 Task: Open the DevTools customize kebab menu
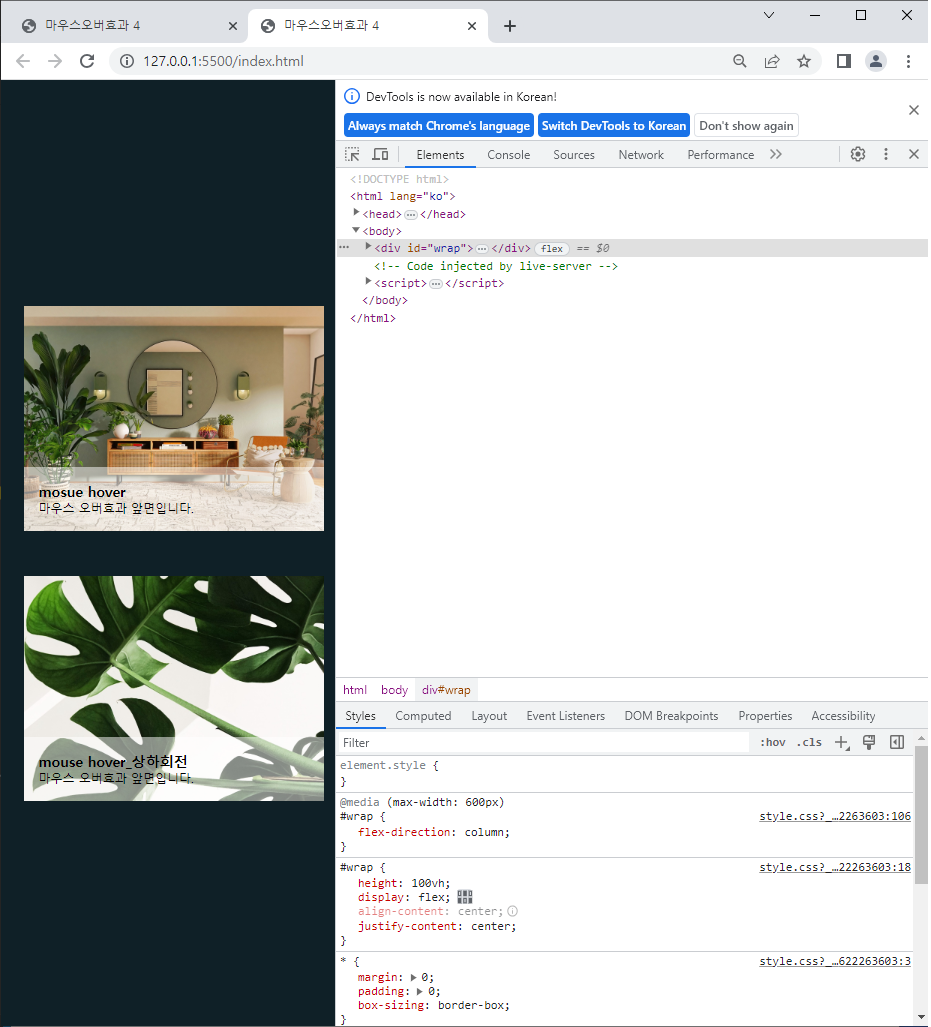[886, 154]
